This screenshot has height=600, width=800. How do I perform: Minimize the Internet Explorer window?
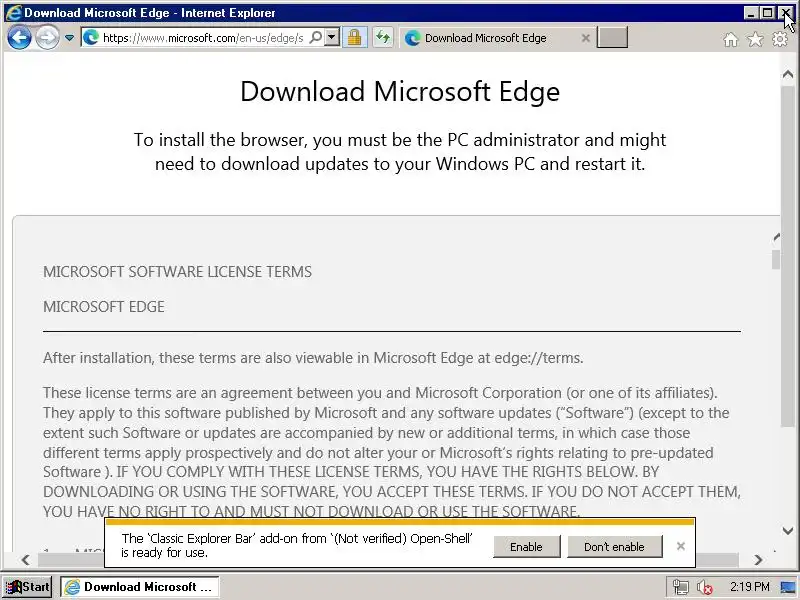[x=751, y=13]
